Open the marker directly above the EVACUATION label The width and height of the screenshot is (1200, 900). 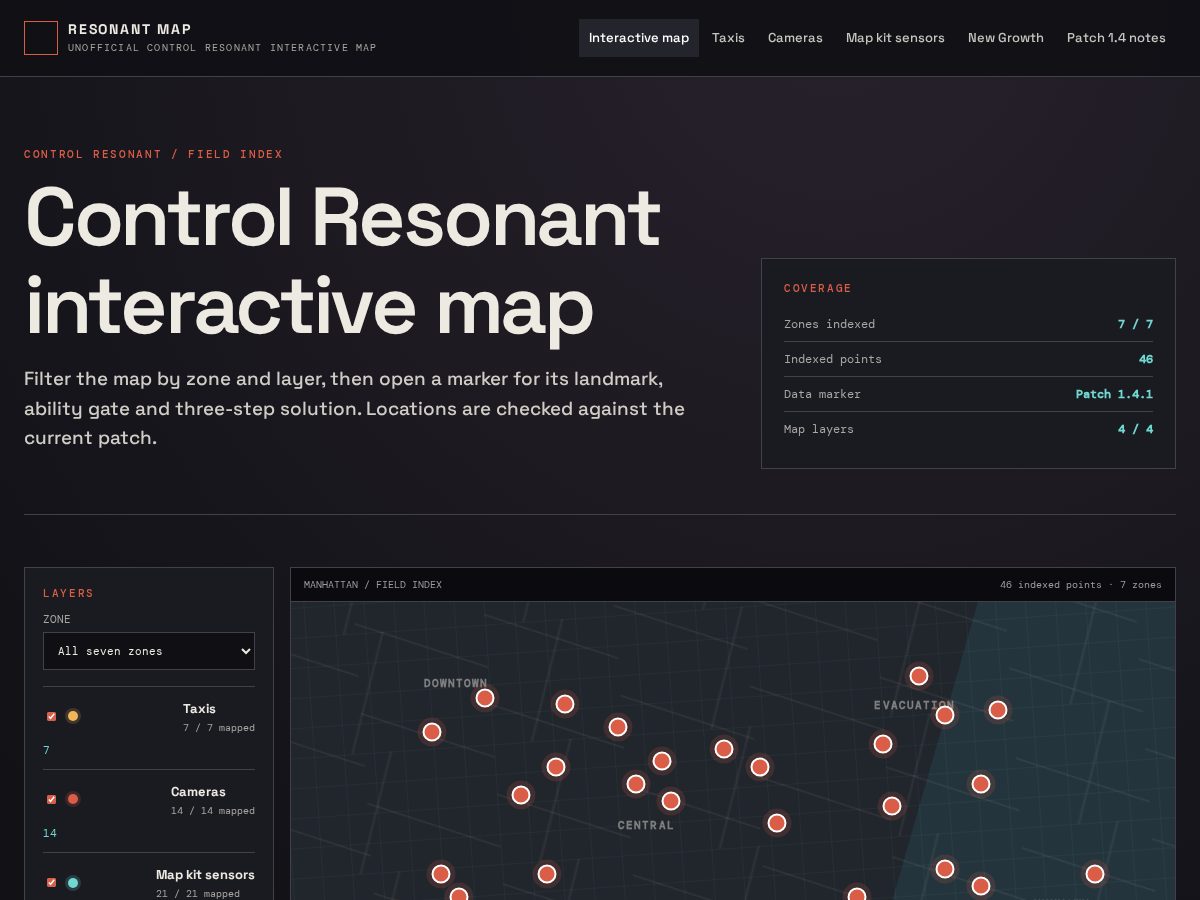pos(919,676)
